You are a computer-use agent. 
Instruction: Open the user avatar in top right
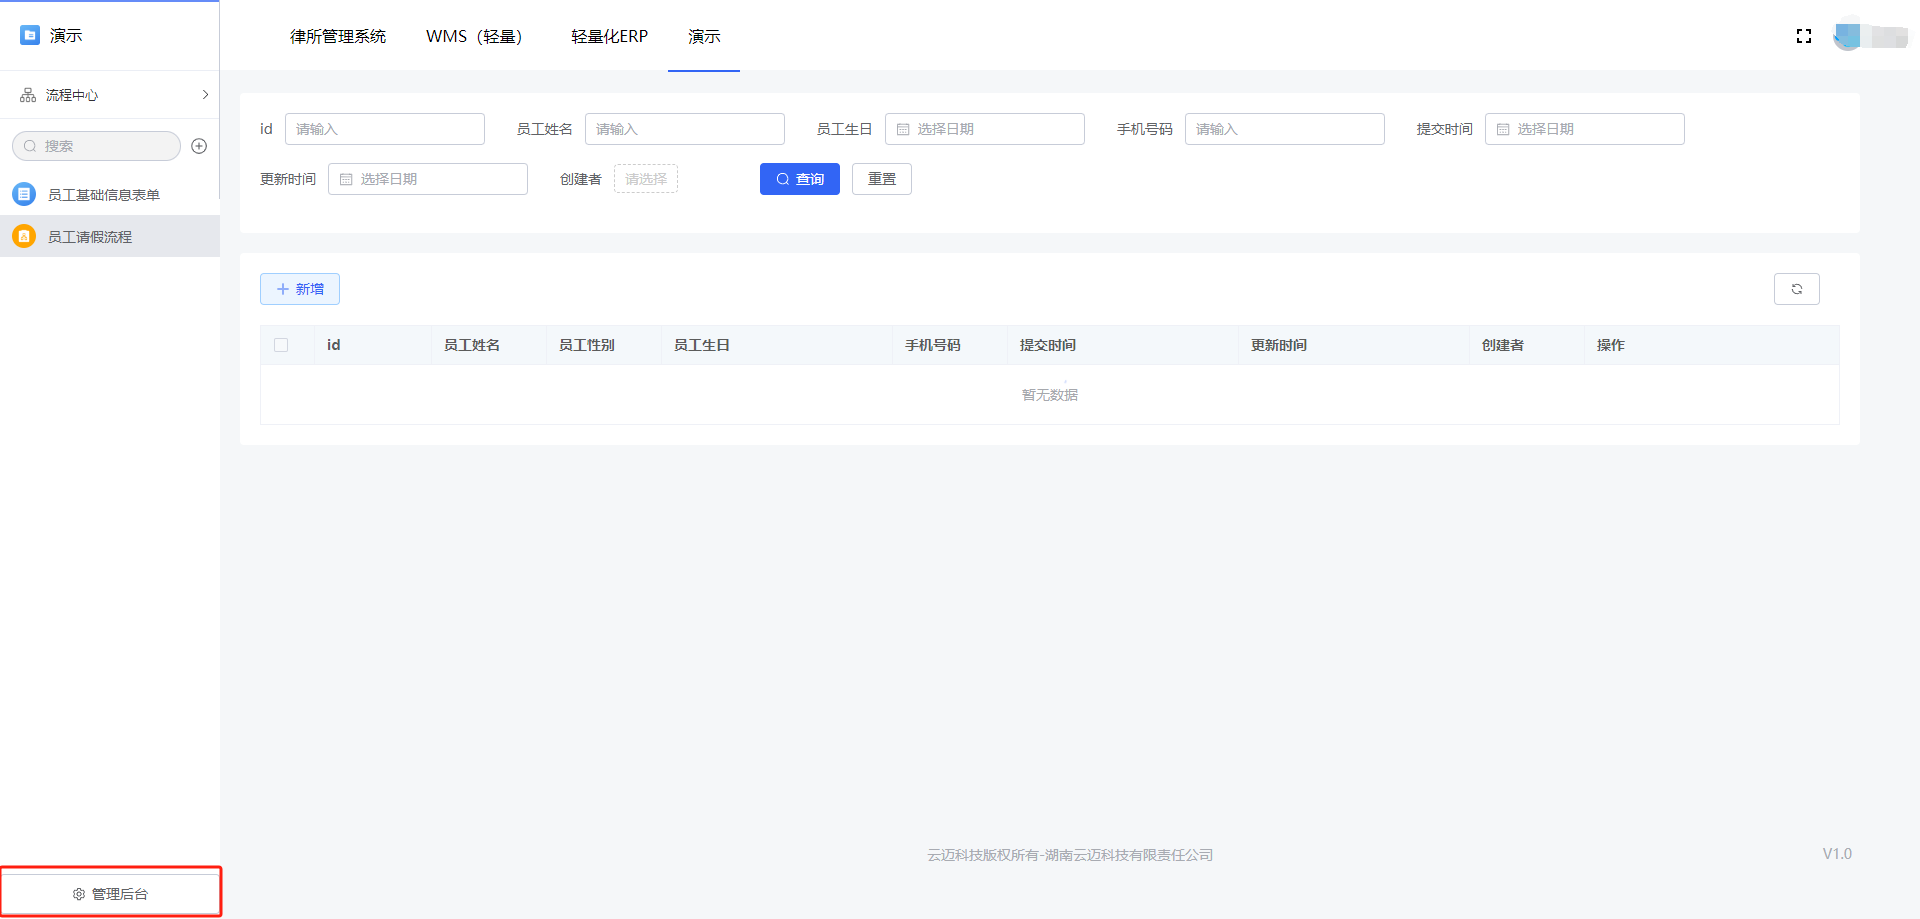pos(1848,36)
